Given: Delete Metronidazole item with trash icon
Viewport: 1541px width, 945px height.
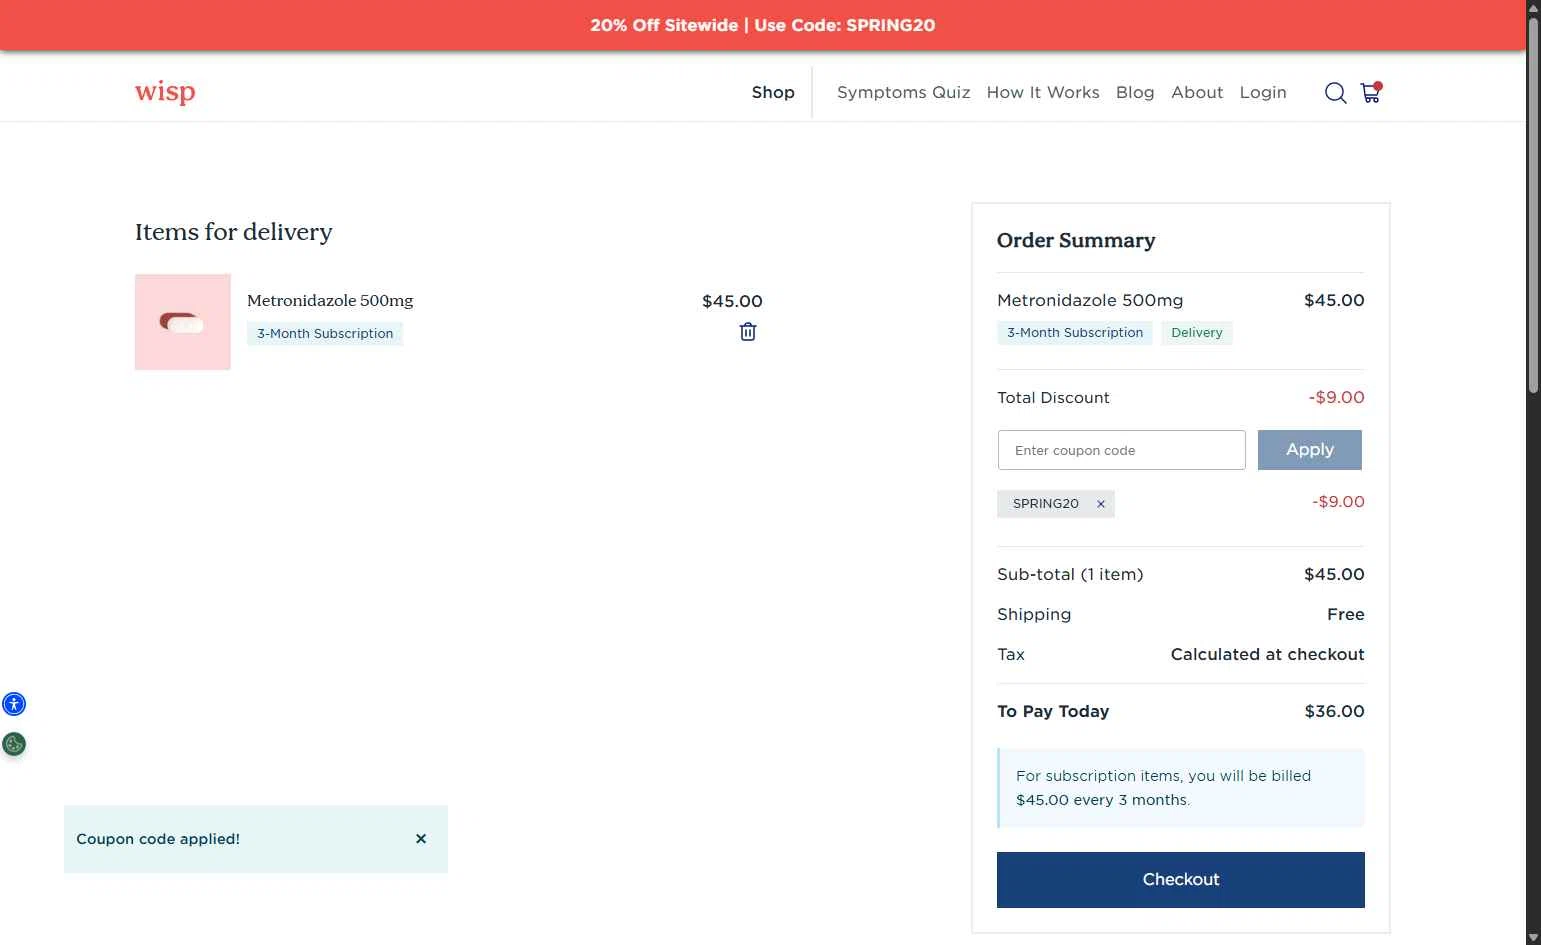Looking at the screenshot, I should click(x=748, y=332).
